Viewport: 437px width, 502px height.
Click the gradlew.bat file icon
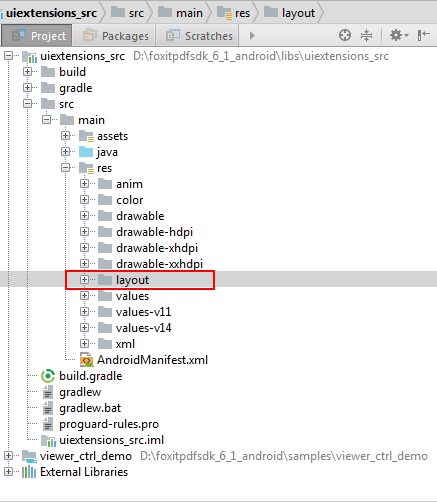point(48,408)
